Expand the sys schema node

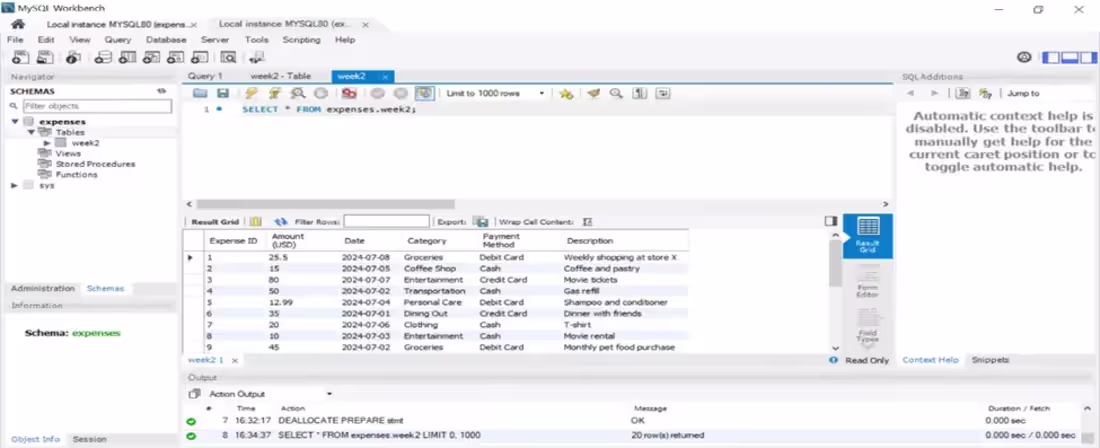(x=15, y=185)
